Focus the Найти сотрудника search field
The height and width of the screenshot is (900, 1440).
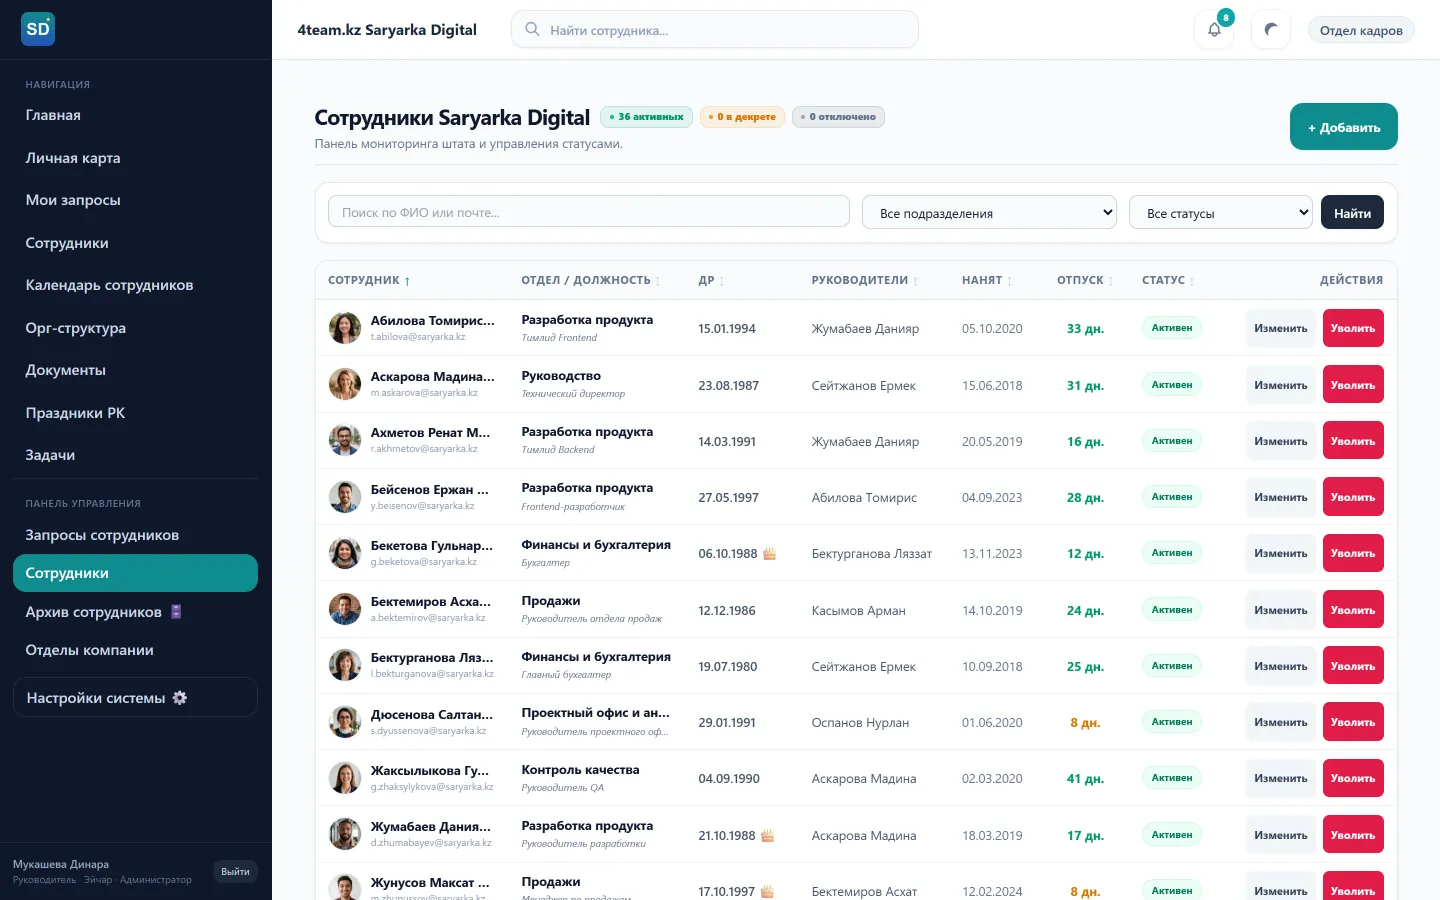pyautogui.click(x=715, y=30)
